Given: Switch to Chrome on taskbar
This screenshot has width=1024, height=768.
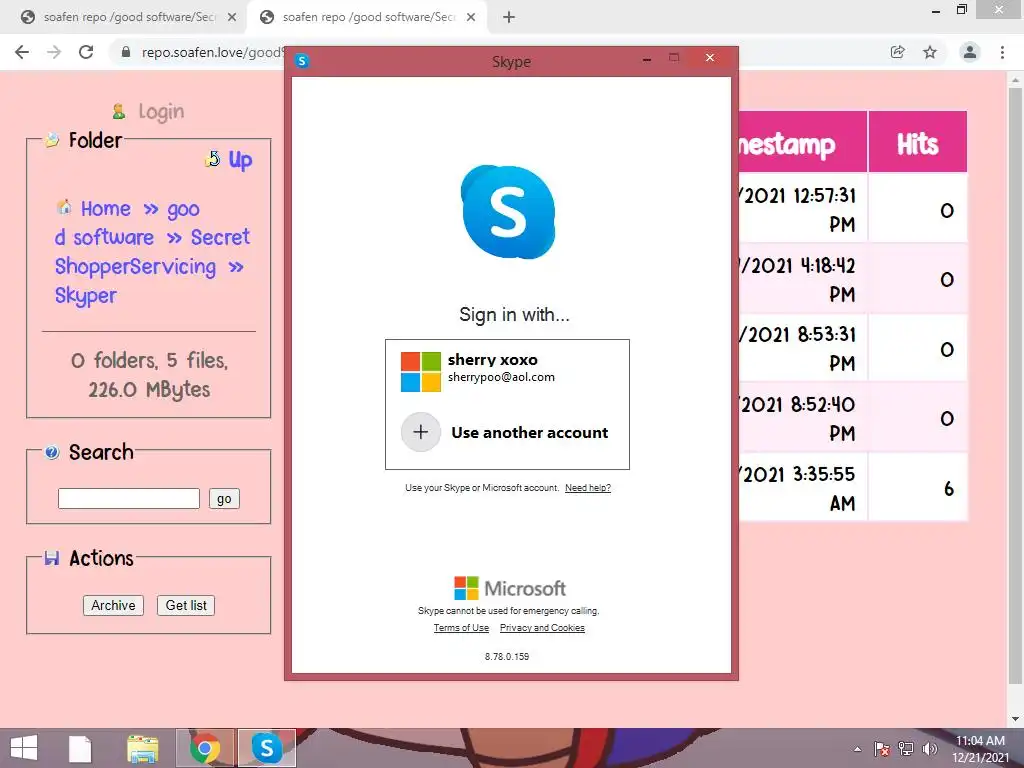Looking at the screenshot, I should point(204,748).
